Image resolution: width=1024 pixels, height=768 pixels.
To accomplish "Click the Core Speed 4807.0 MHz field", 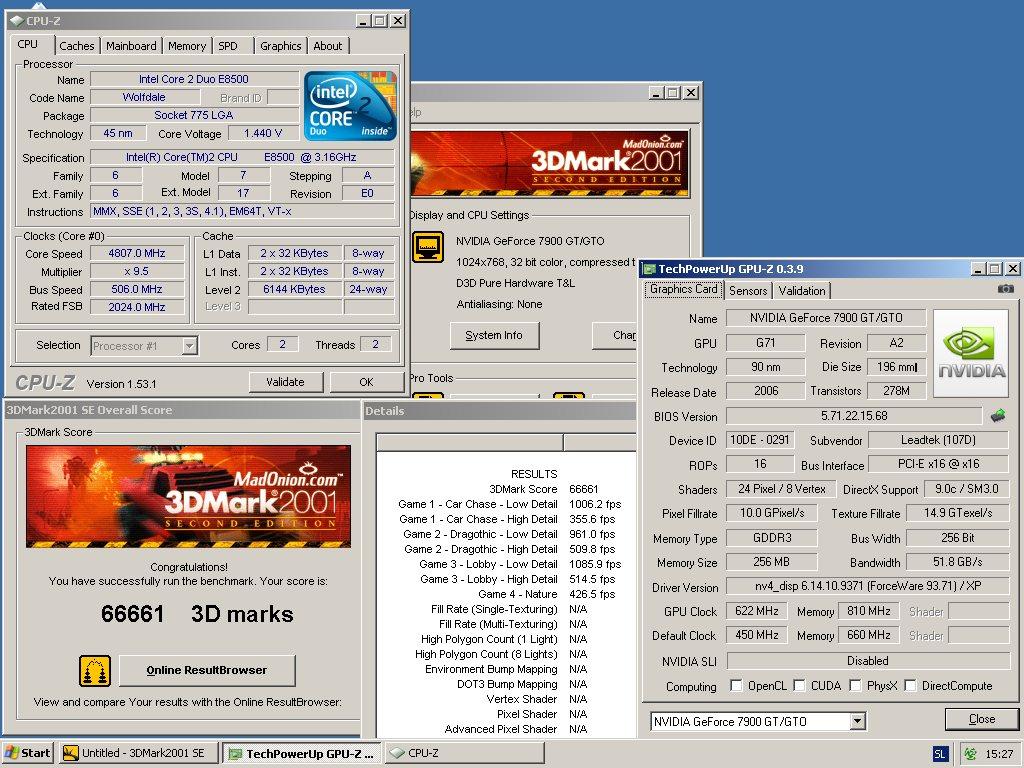I will pos(137,253).
